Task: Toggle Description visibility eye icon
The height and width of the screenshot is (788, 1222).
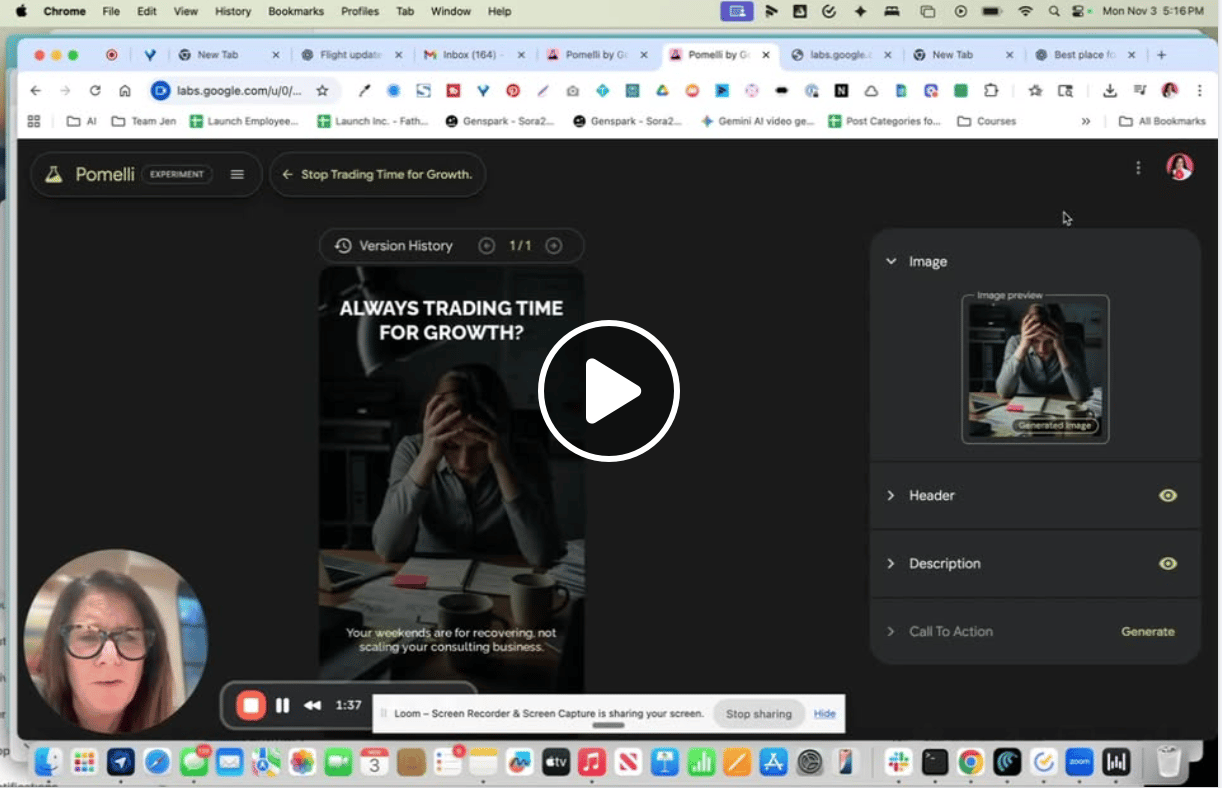Action: (x=1167, y=563)
